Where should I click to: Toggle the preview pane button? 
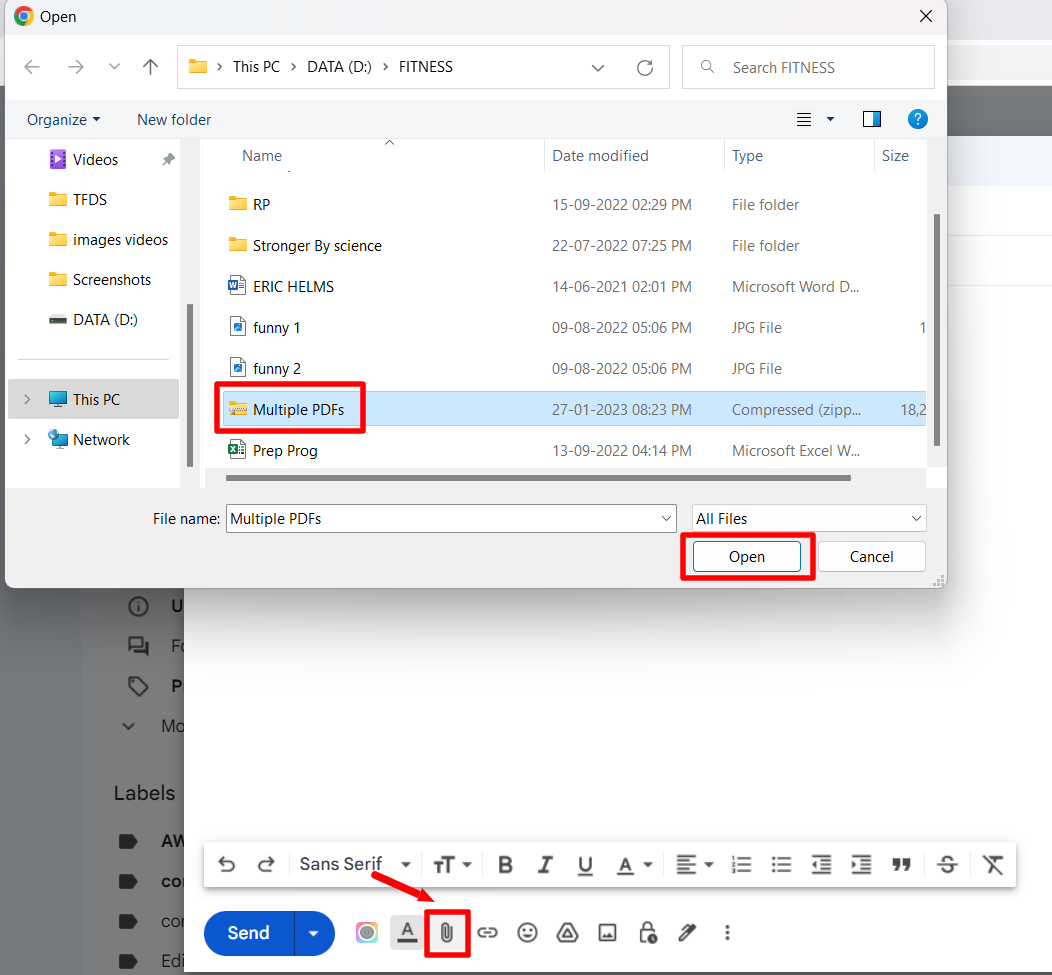(872, 119)
